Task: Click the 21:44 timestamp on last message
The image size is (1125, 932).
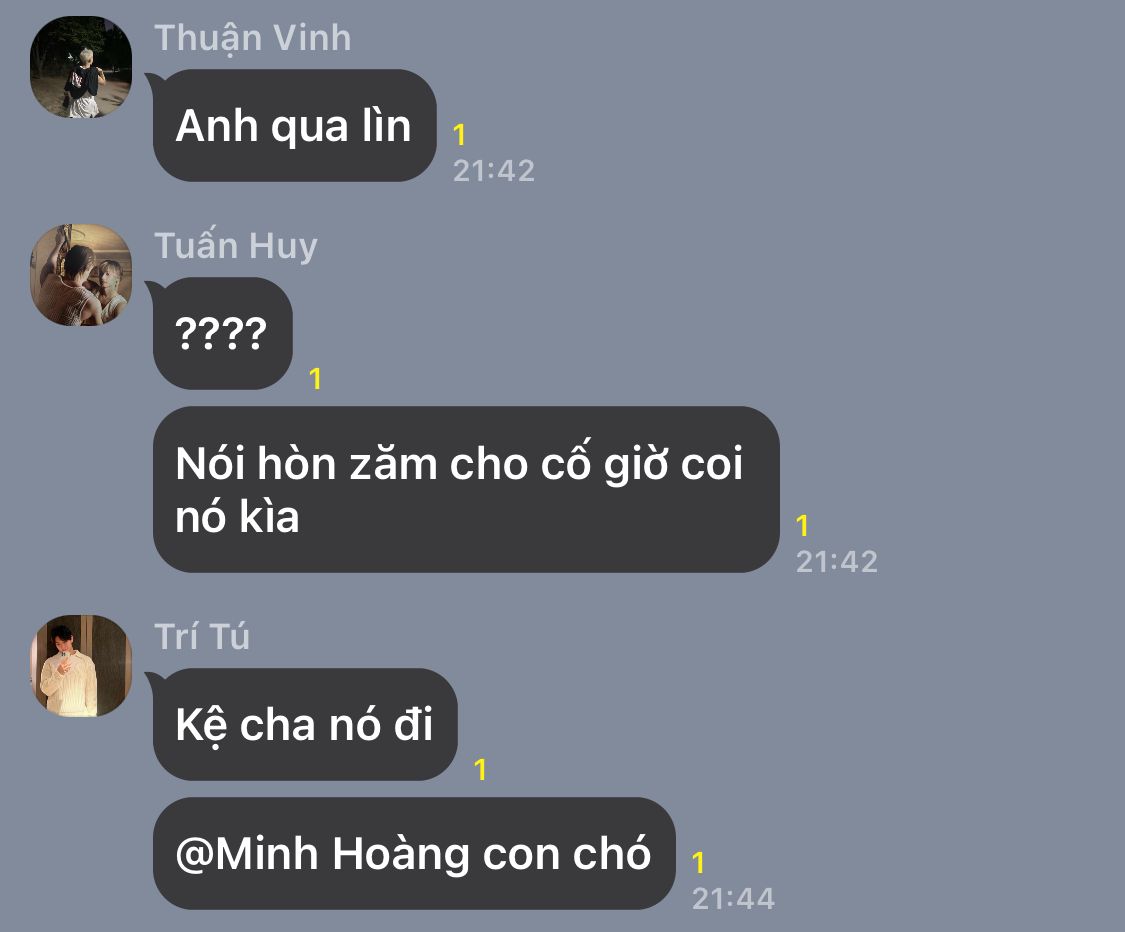Action: (733, 898)
